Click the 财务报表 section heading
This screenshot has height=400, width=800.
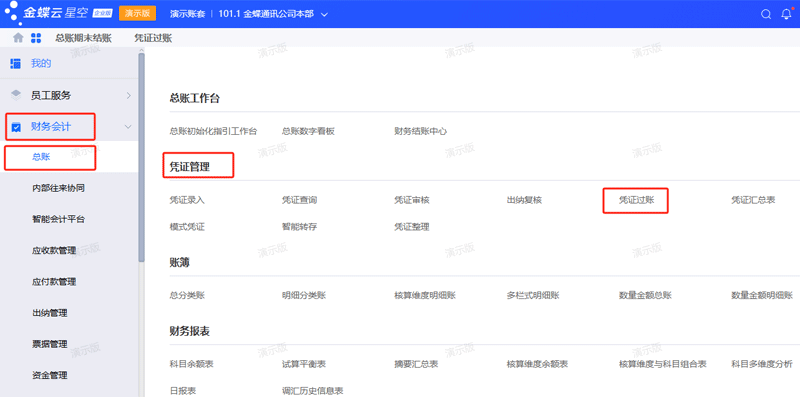click(189, 332)
